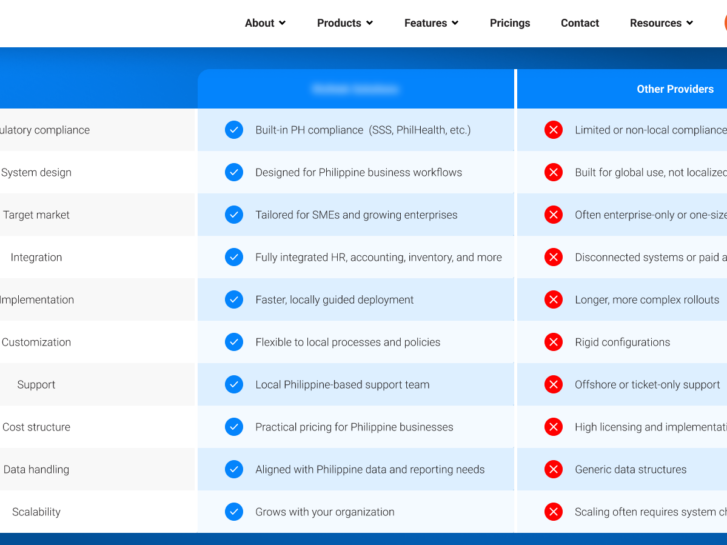Viewport: 727px width, 545px height.
Task: Open the Products dropdown menu
Action: tap(344, 23)
